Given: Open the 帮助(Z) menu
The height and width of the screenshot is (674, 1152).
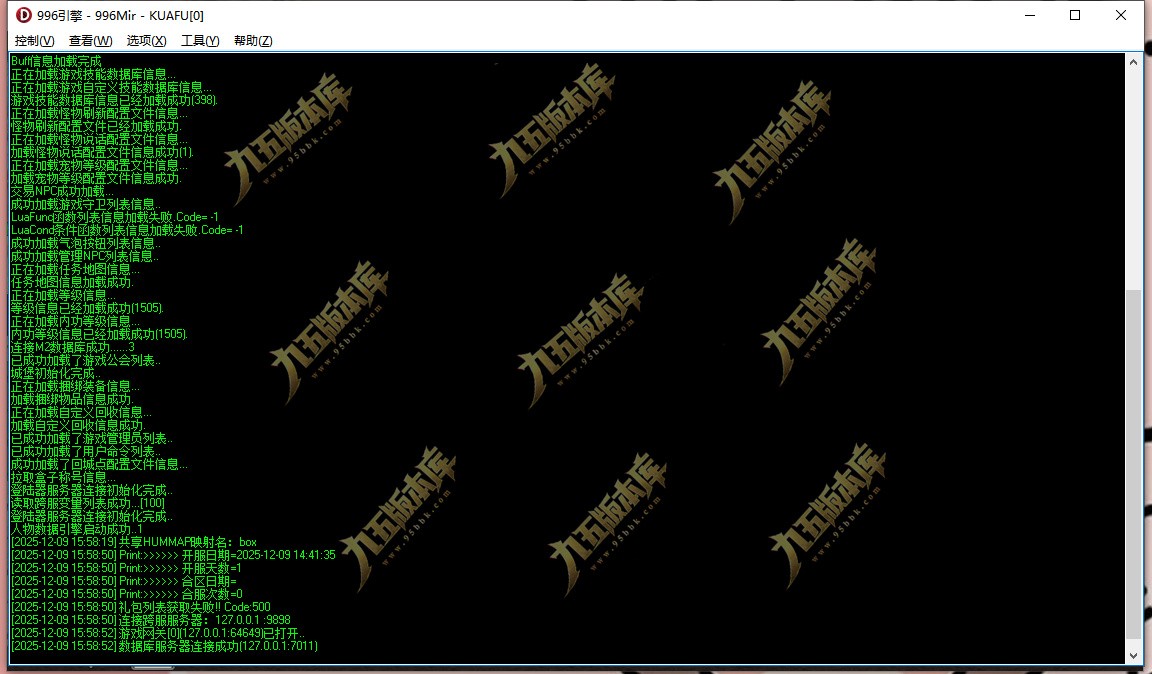Looking at the screenshot, I should (253, 40).
